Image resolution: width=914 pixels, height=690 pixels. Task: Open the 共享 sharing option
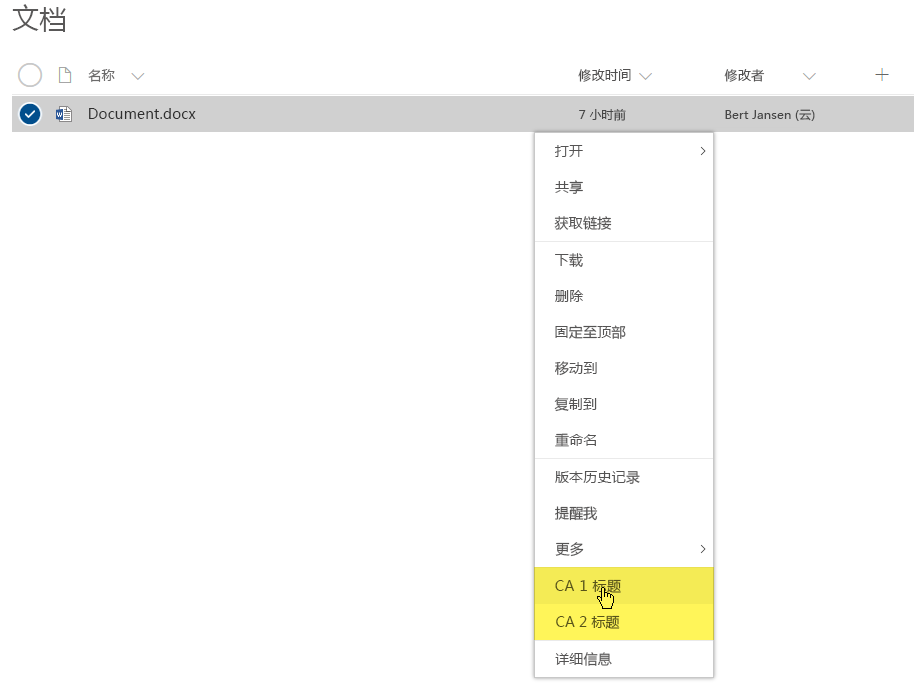coord(567,187)
